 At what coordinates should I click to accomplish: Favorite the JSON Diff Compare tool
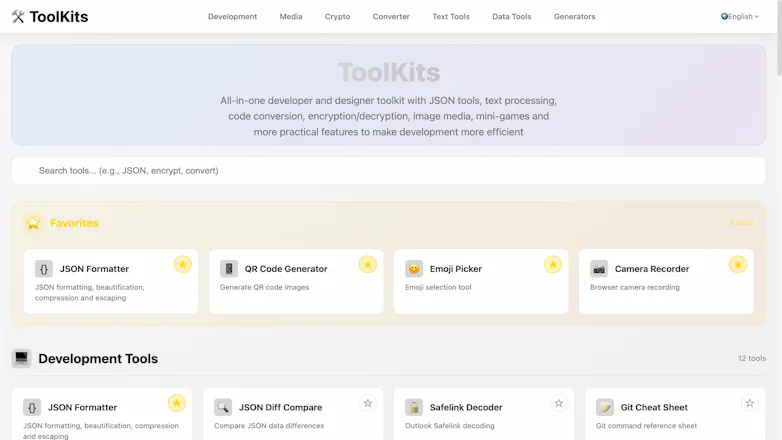coord(368,403)
